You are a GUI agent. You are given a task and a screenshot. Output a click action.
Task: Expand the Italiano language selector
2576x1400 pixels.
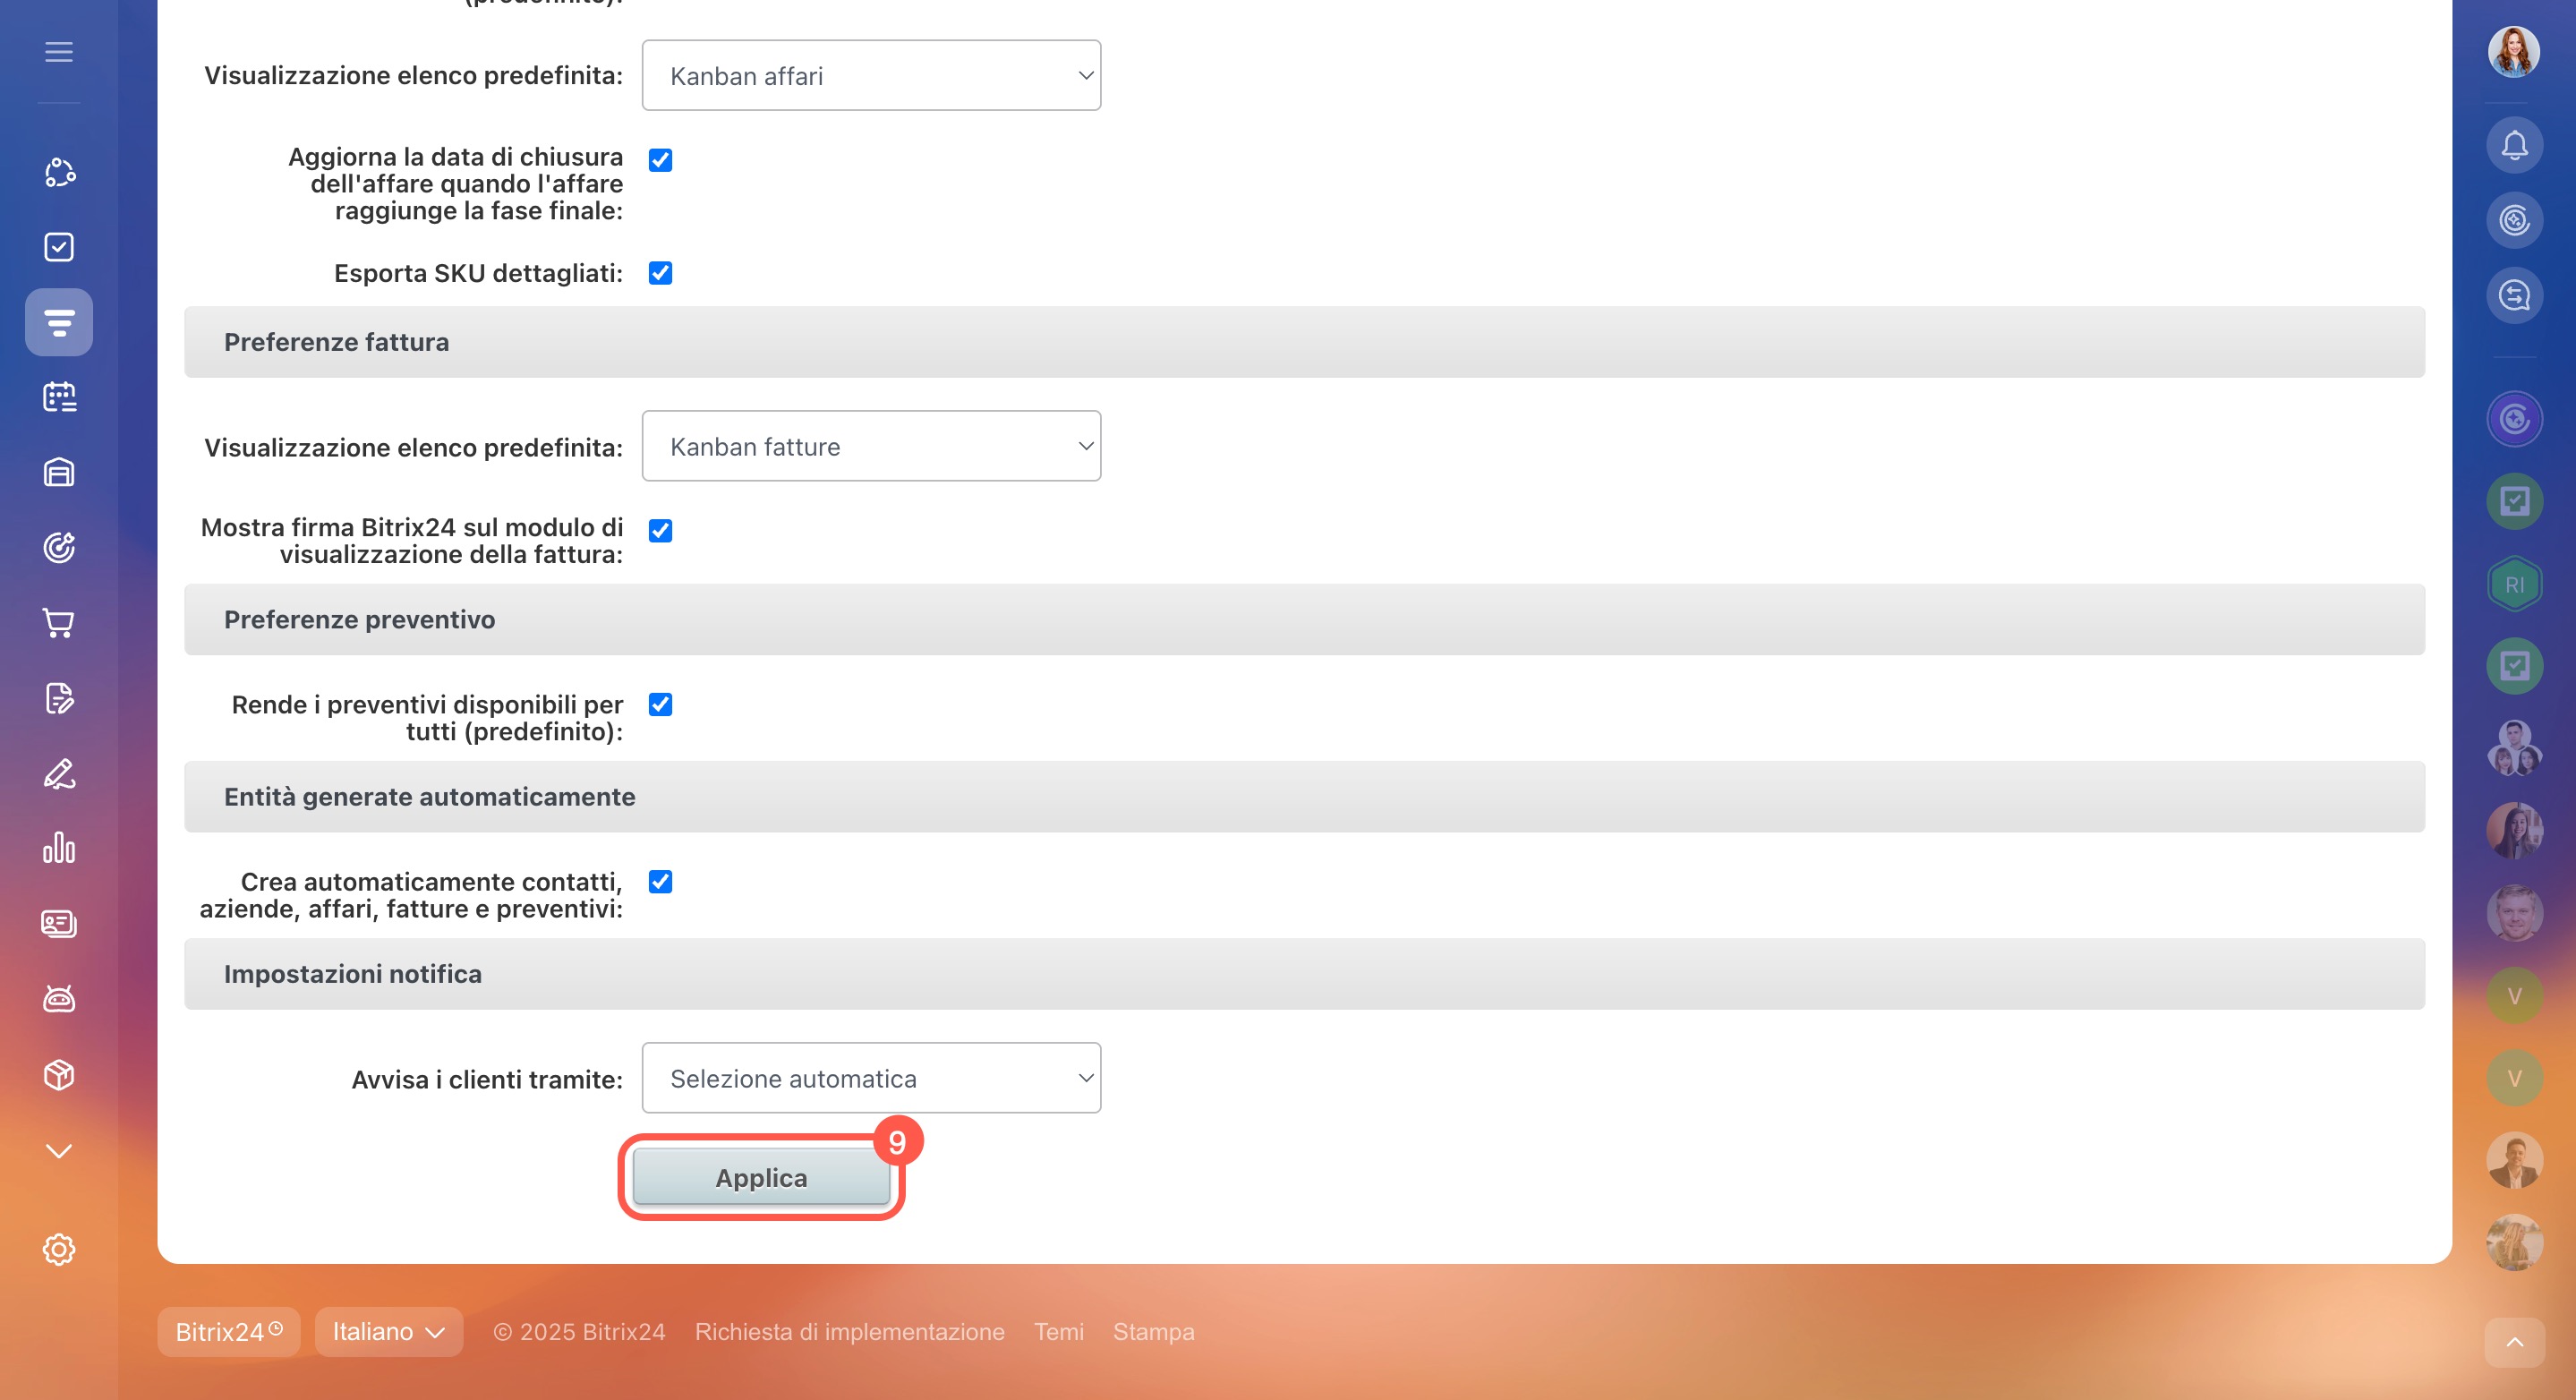click(388, 1332)
